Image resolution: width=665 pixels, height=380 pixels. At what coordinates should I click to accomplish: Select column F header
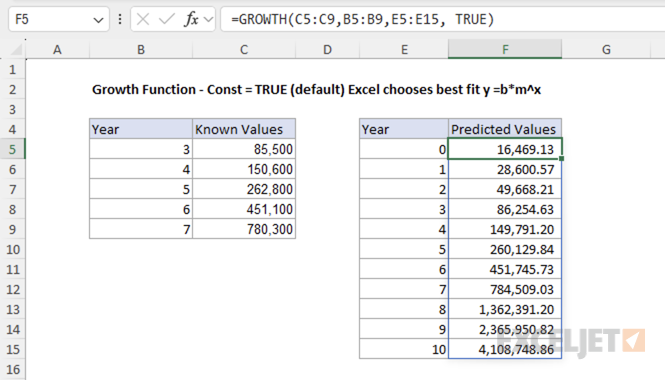click(505, 50)
